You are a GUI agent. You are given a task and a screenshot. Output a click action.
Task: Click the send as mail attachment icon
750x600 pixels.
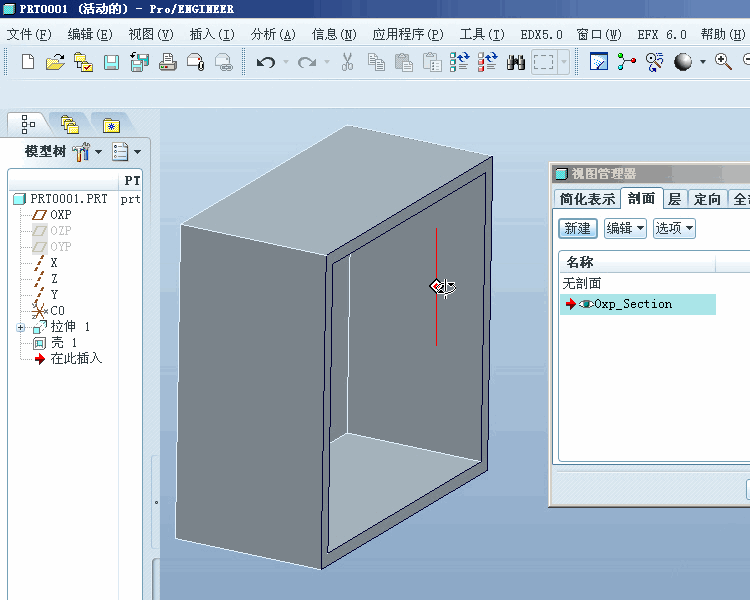[196, 62]
